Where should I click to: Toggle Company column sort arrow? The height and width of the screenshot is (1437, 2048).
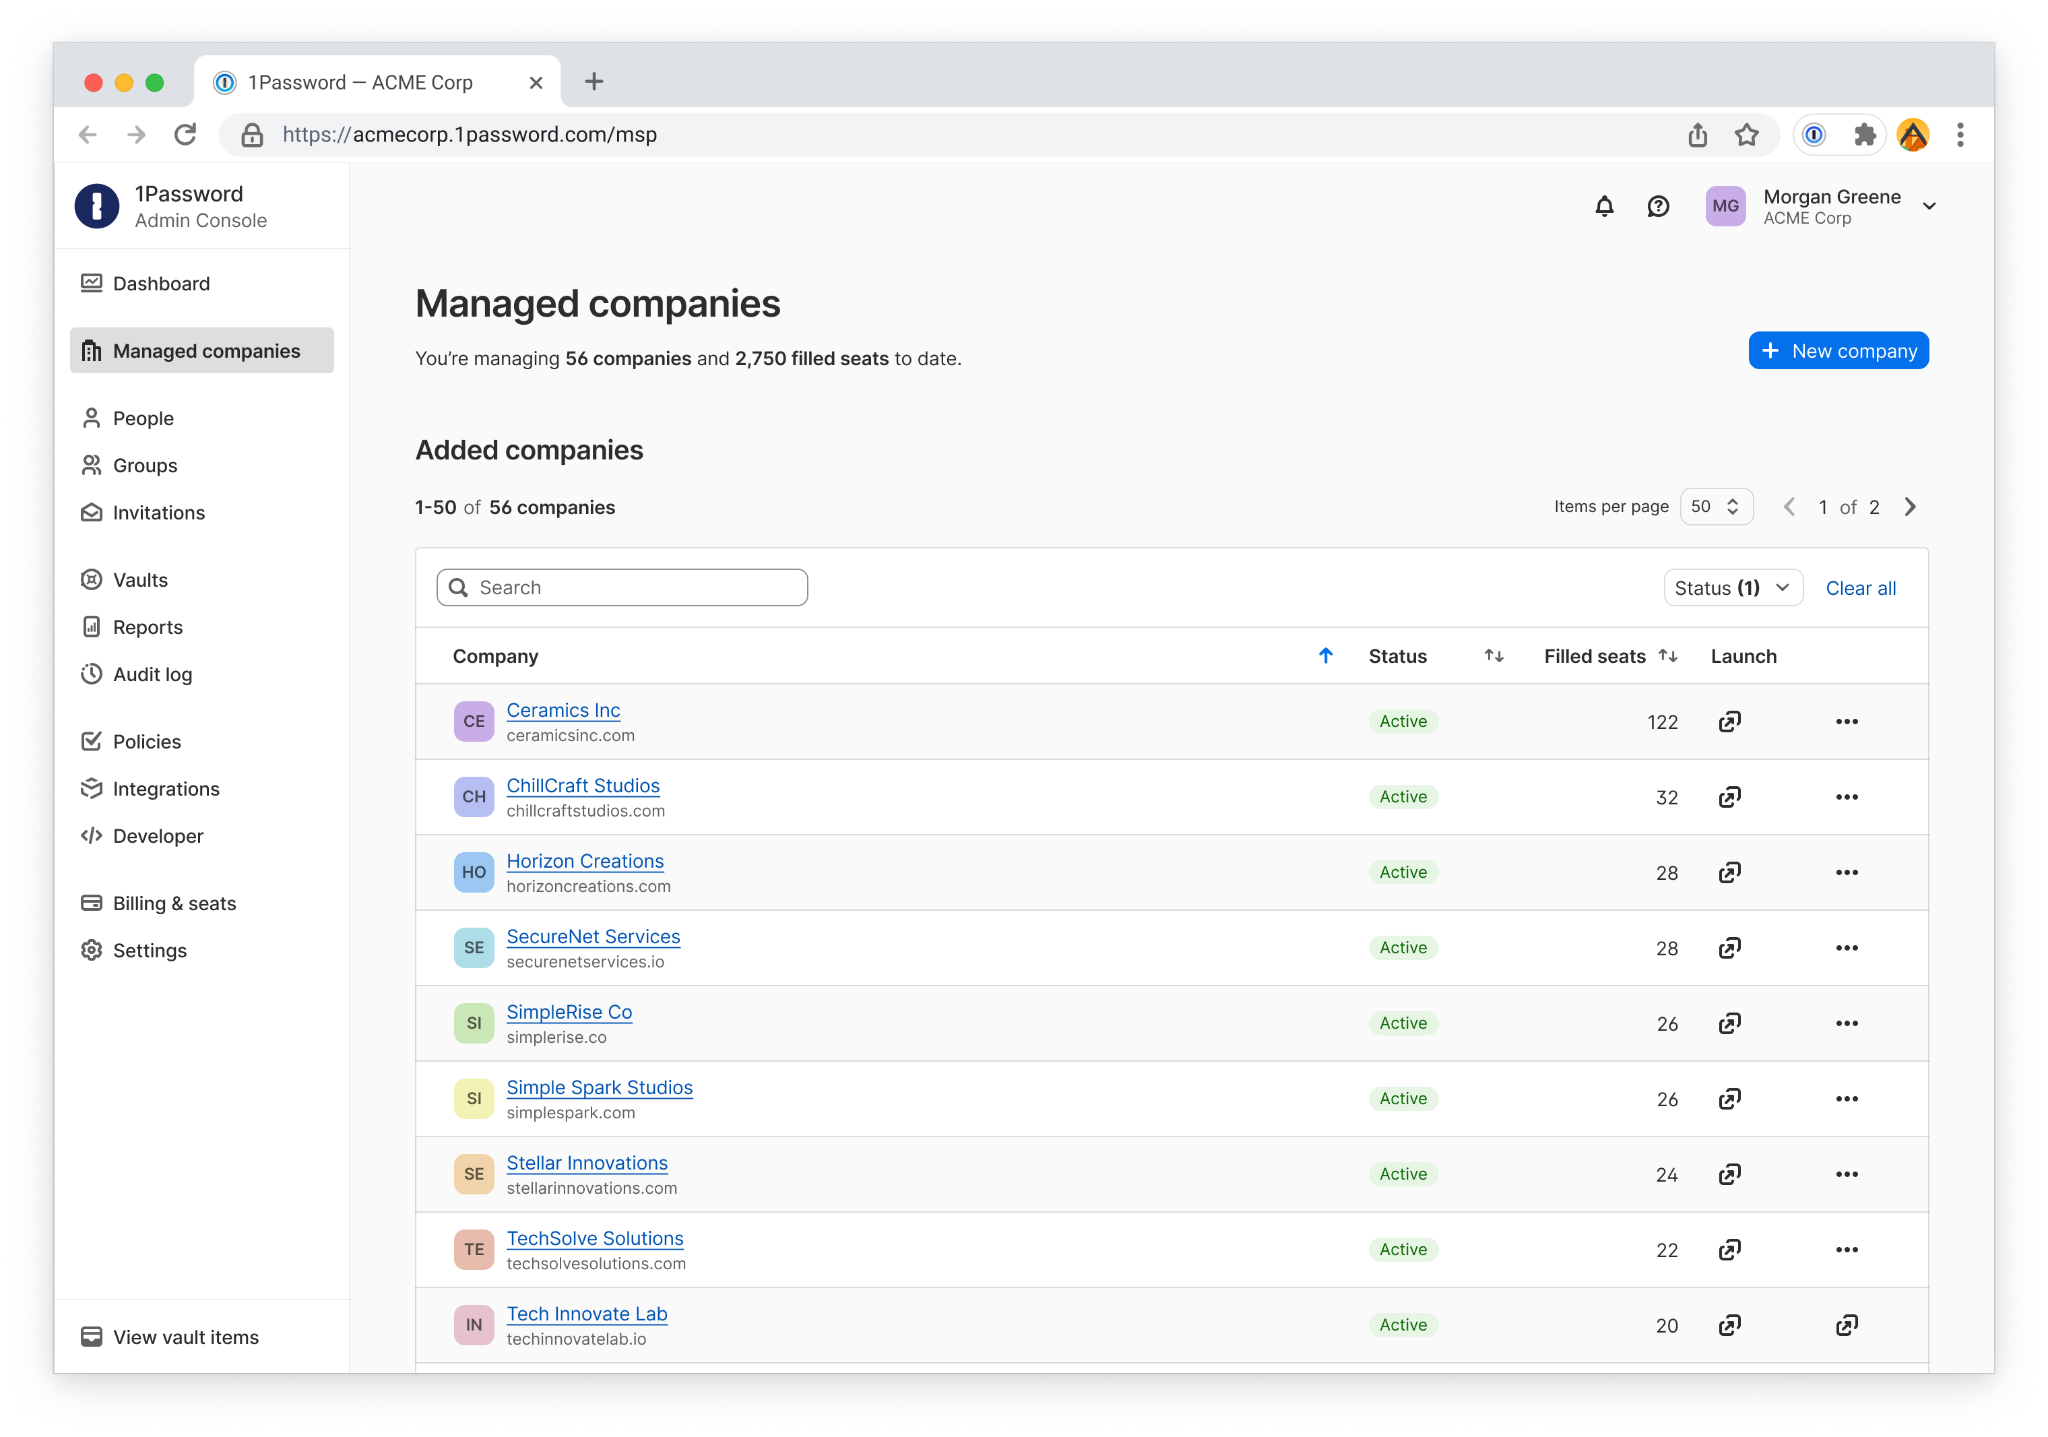pyautogui.click(x=1325, y=656)
